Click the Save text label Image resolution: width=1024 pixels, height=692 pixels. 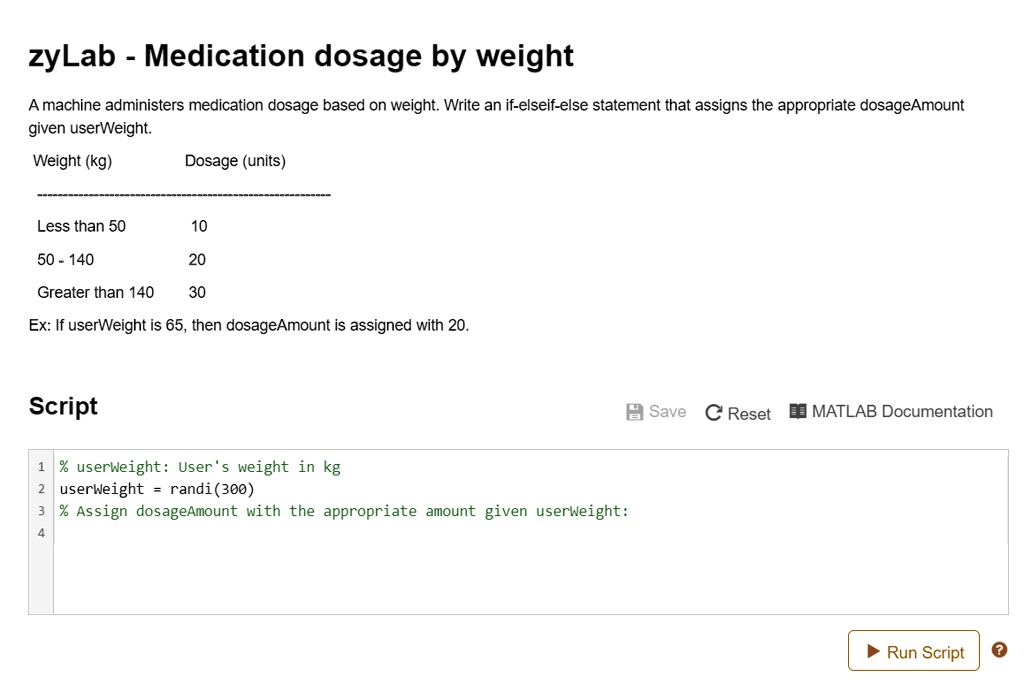coord(667,411)
